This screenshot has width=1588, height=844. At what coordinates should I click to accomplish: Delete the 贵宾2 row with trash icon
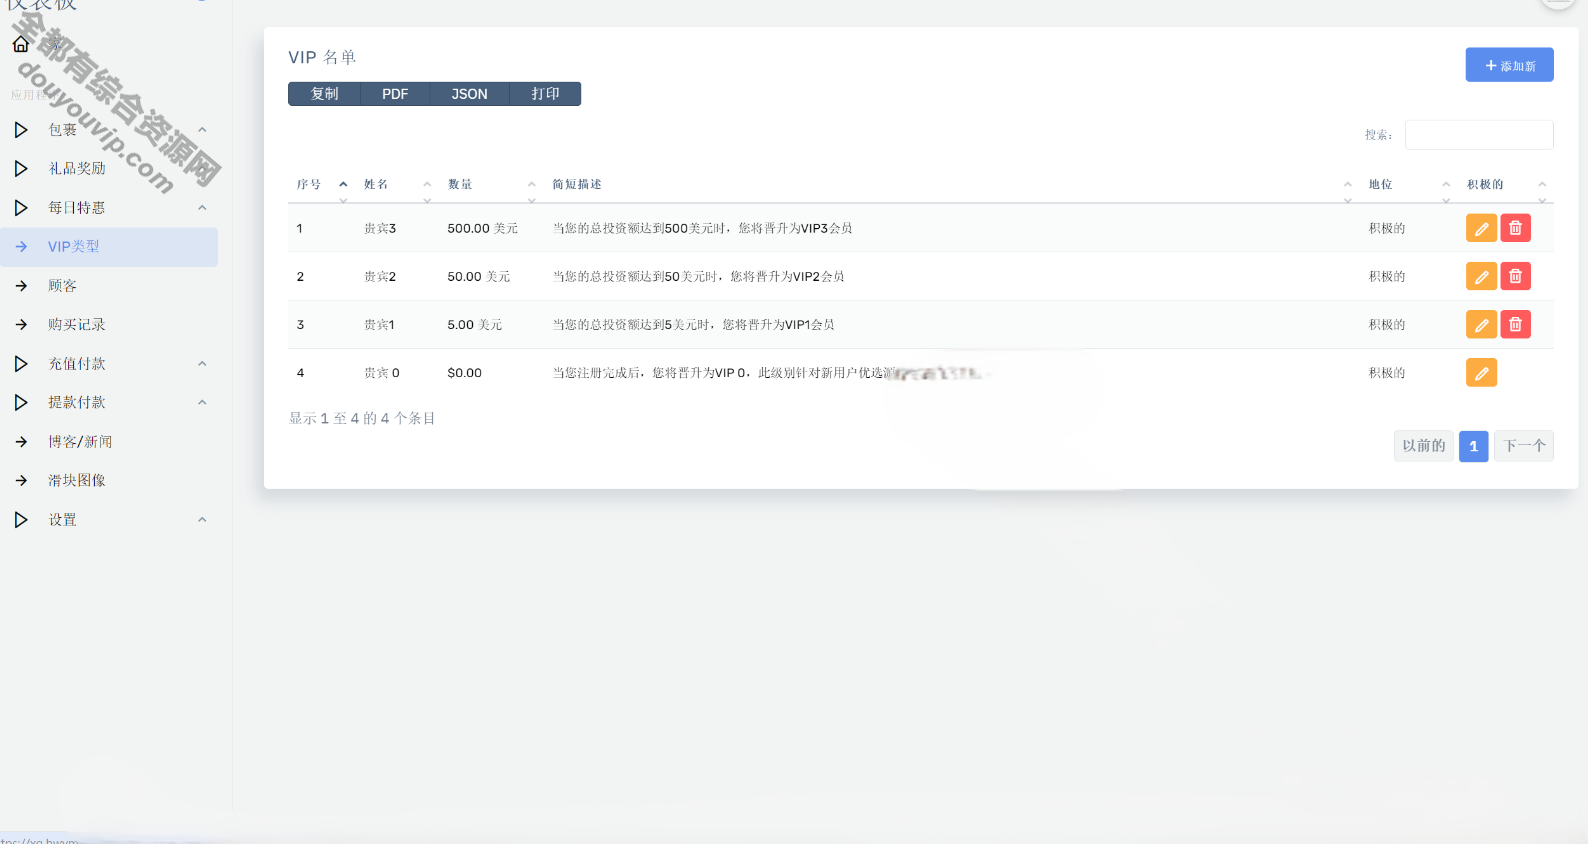pos(1515,276)
